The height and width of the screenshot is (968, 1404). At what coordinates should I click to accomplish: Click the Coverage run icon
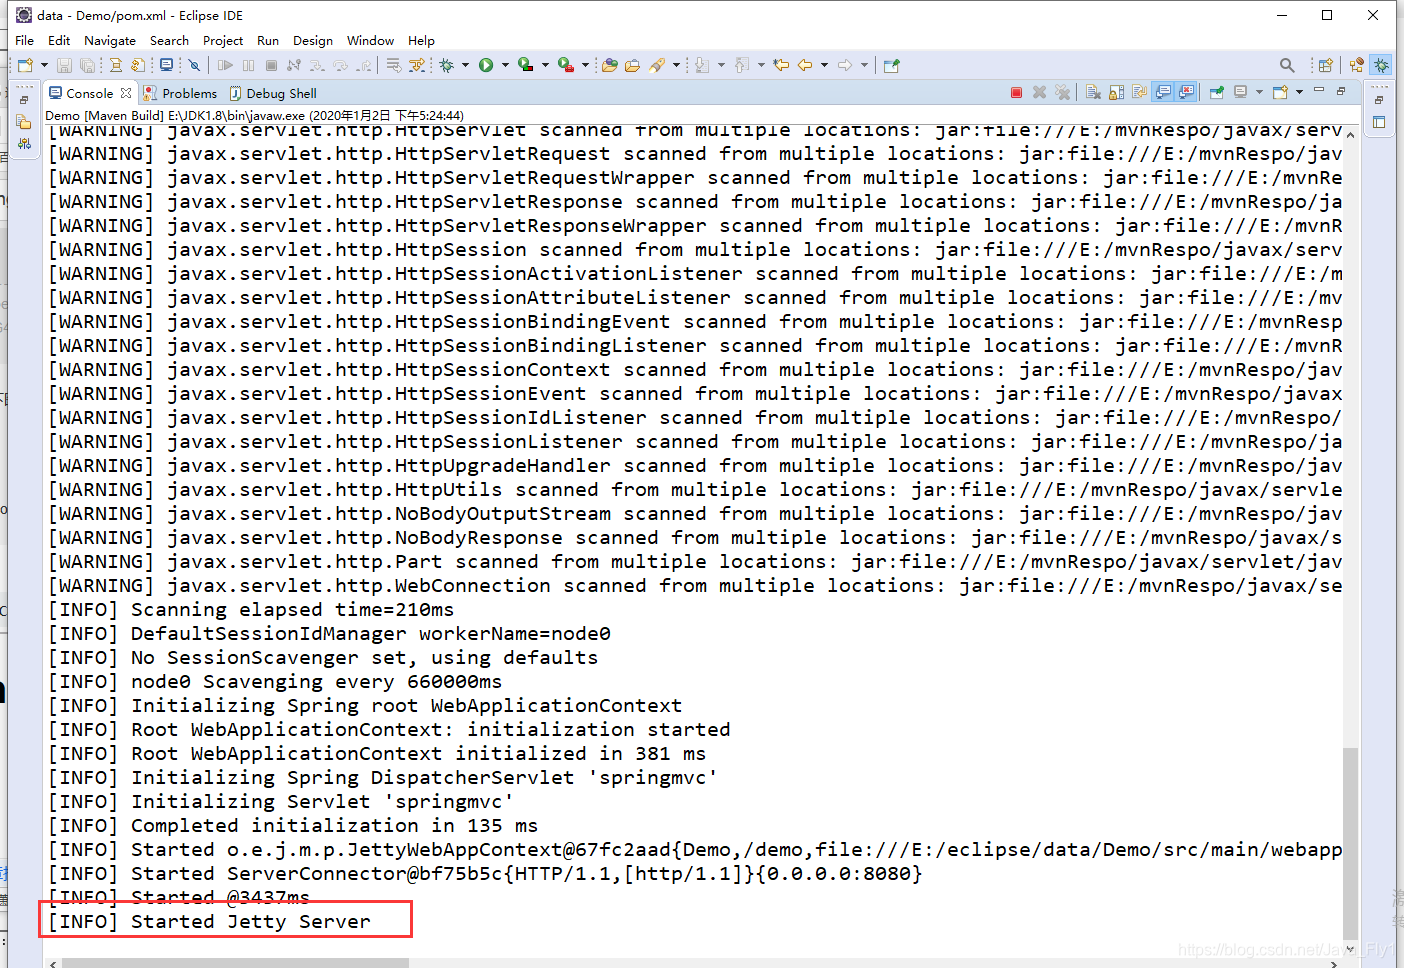tap(526, 65)
